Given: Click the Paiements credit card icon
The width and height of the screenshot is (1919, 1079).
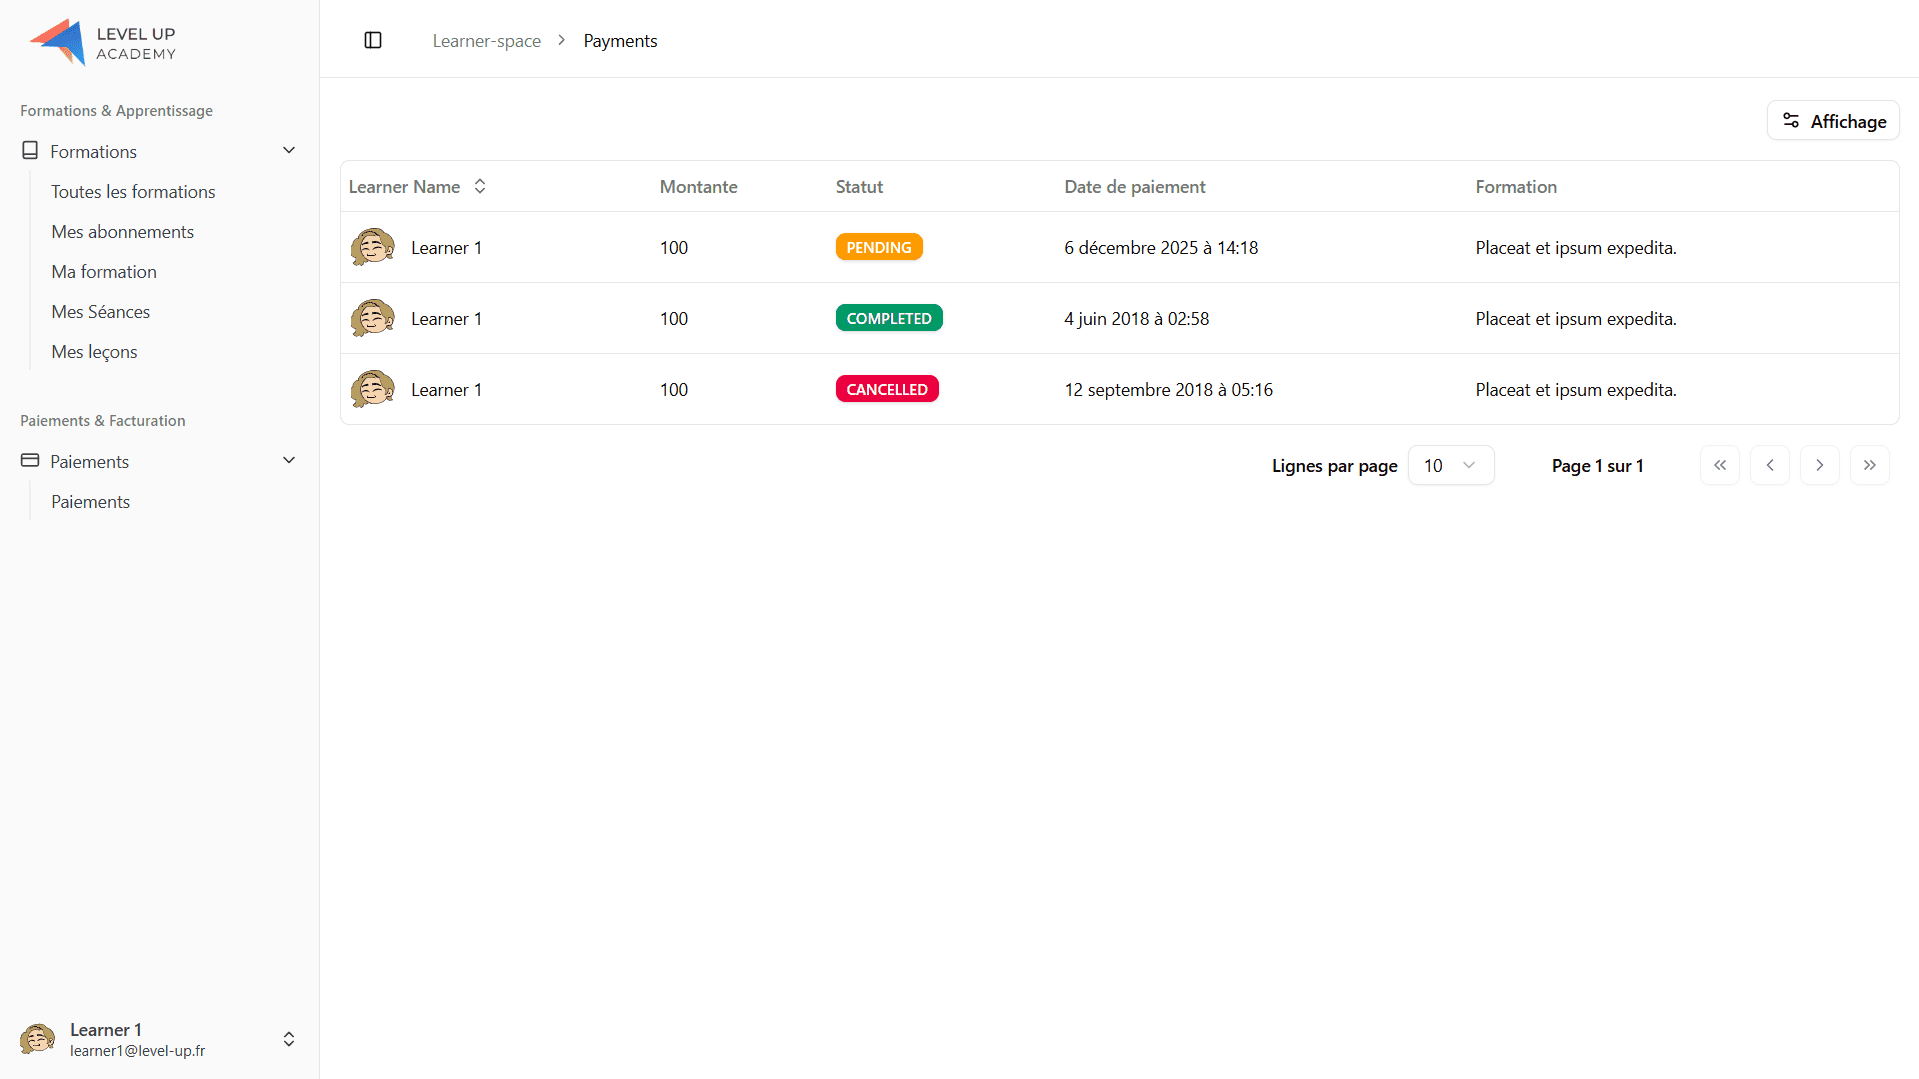Looking at the screenshot, I should pos(30,461).
